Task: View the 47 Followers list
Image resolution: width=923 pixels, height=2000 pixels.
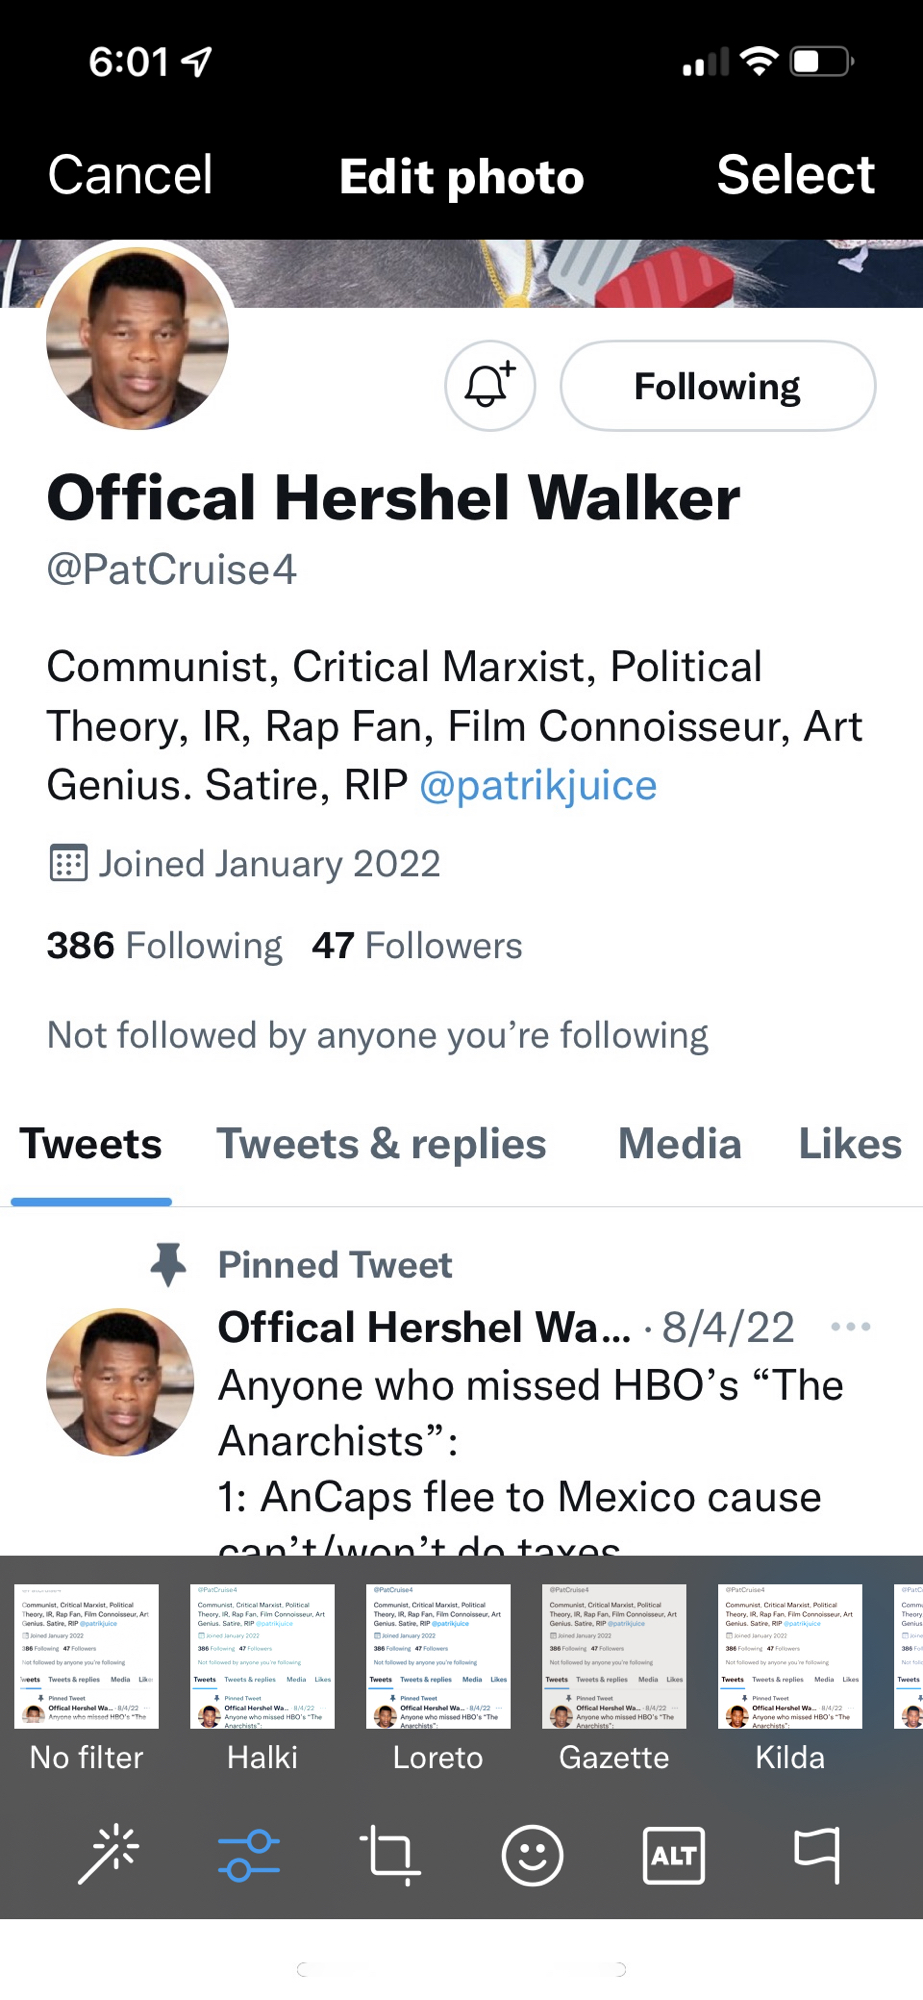Action: 417,946
